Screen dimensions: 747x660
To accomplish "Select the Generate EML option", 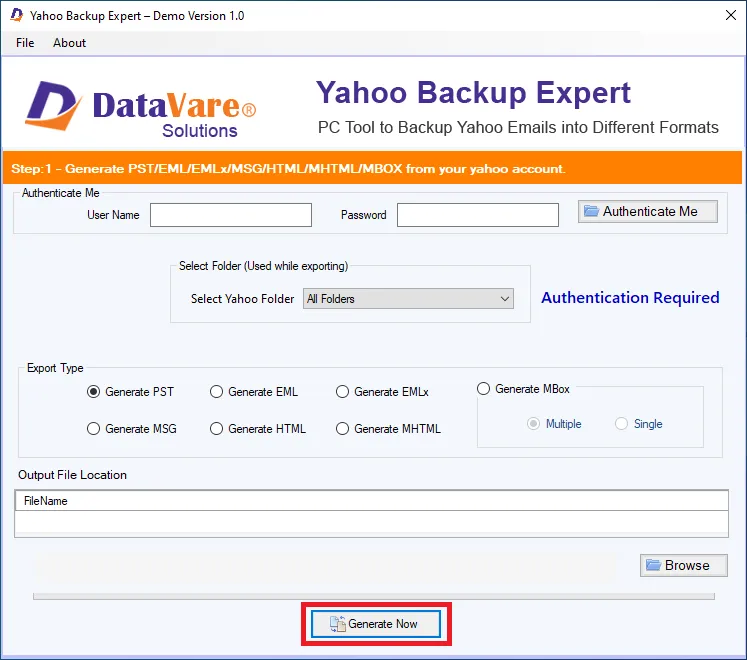I will point(216,392).
